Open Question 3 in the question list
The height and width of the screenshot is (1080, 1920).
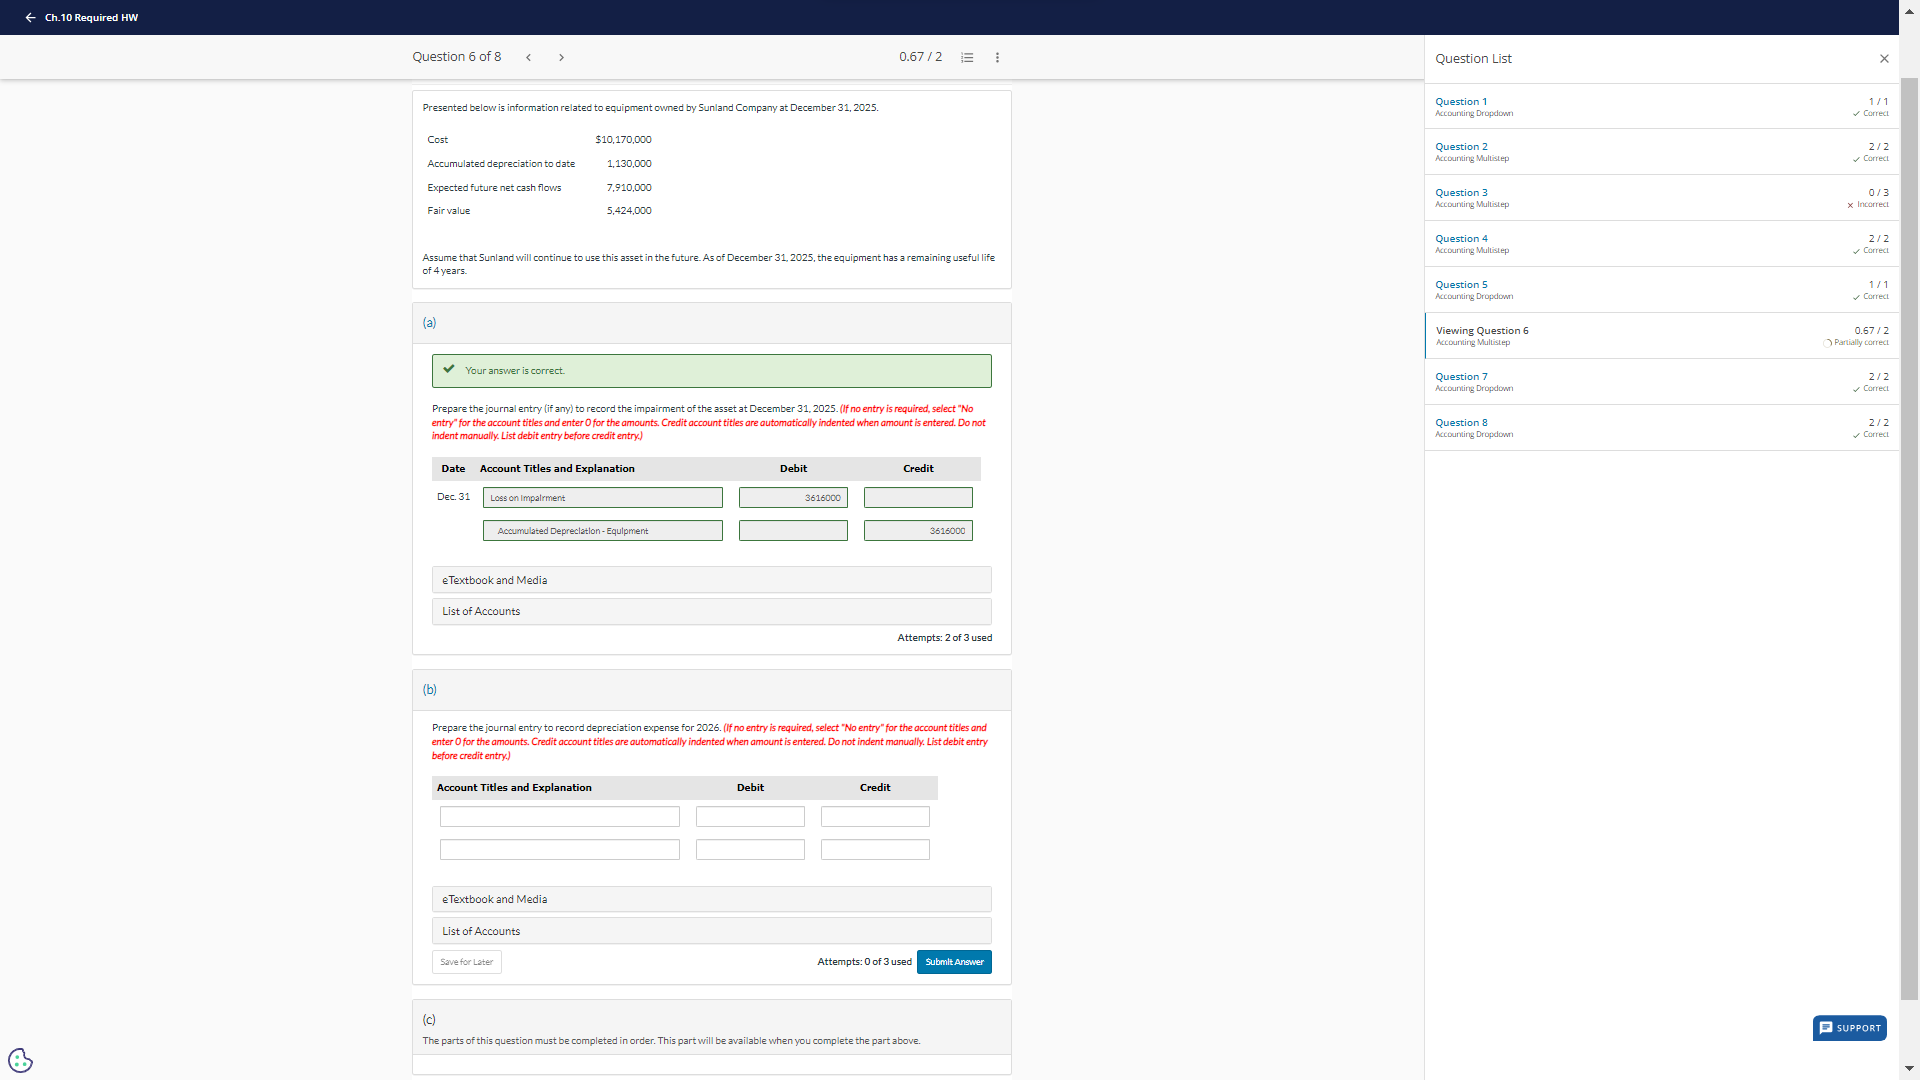tap(1461, 193)
